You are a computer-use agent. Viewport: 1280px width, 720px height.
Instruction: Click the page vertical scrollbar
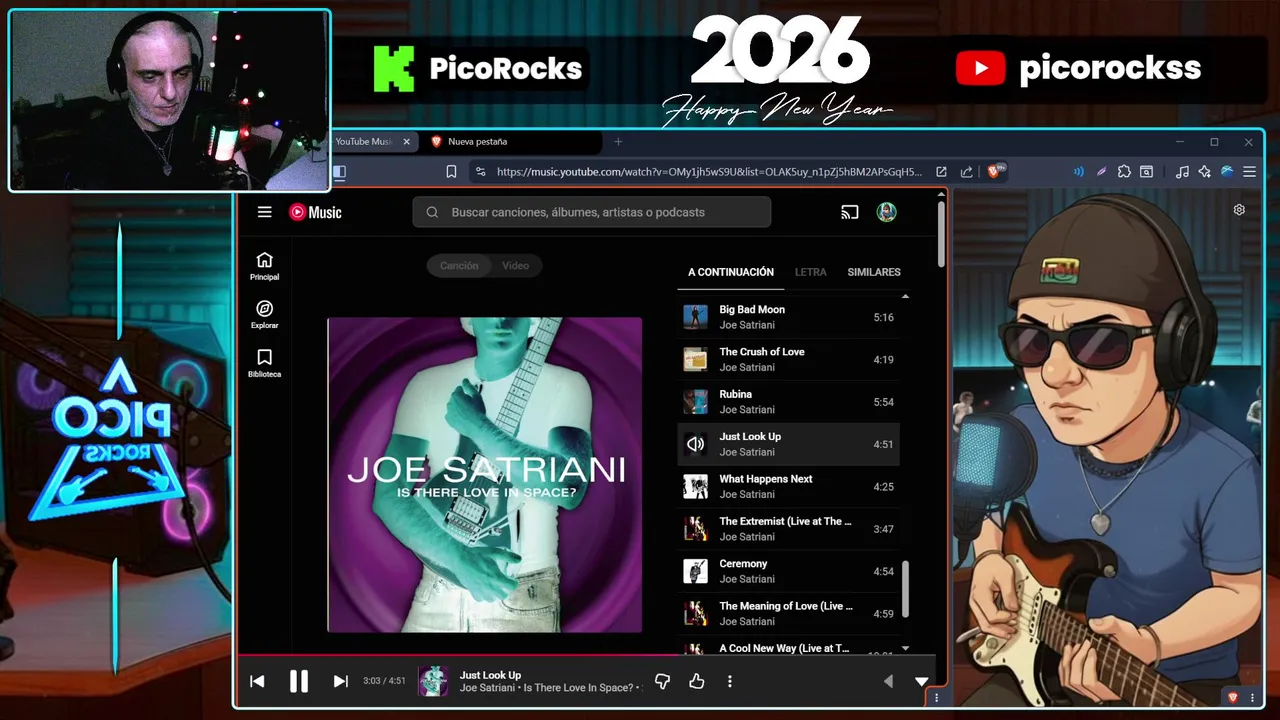(x=941, y=235)
